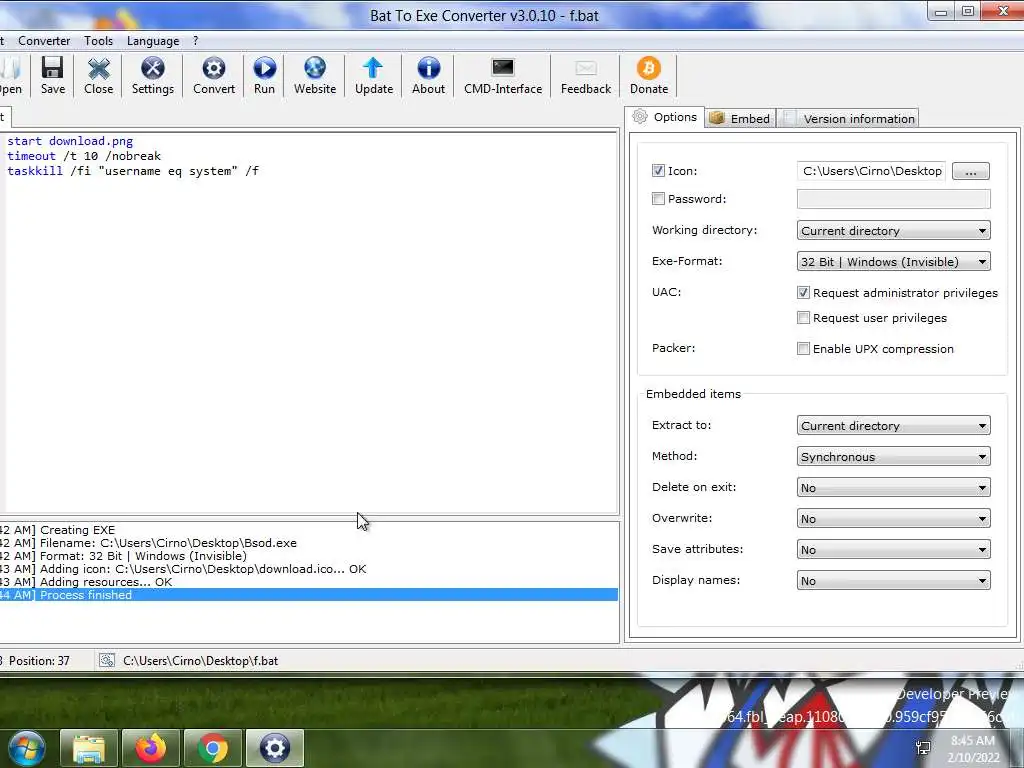Enable the Password checkbox
The width and height of the screenshot is (1024, 768).
click(658, 199)
